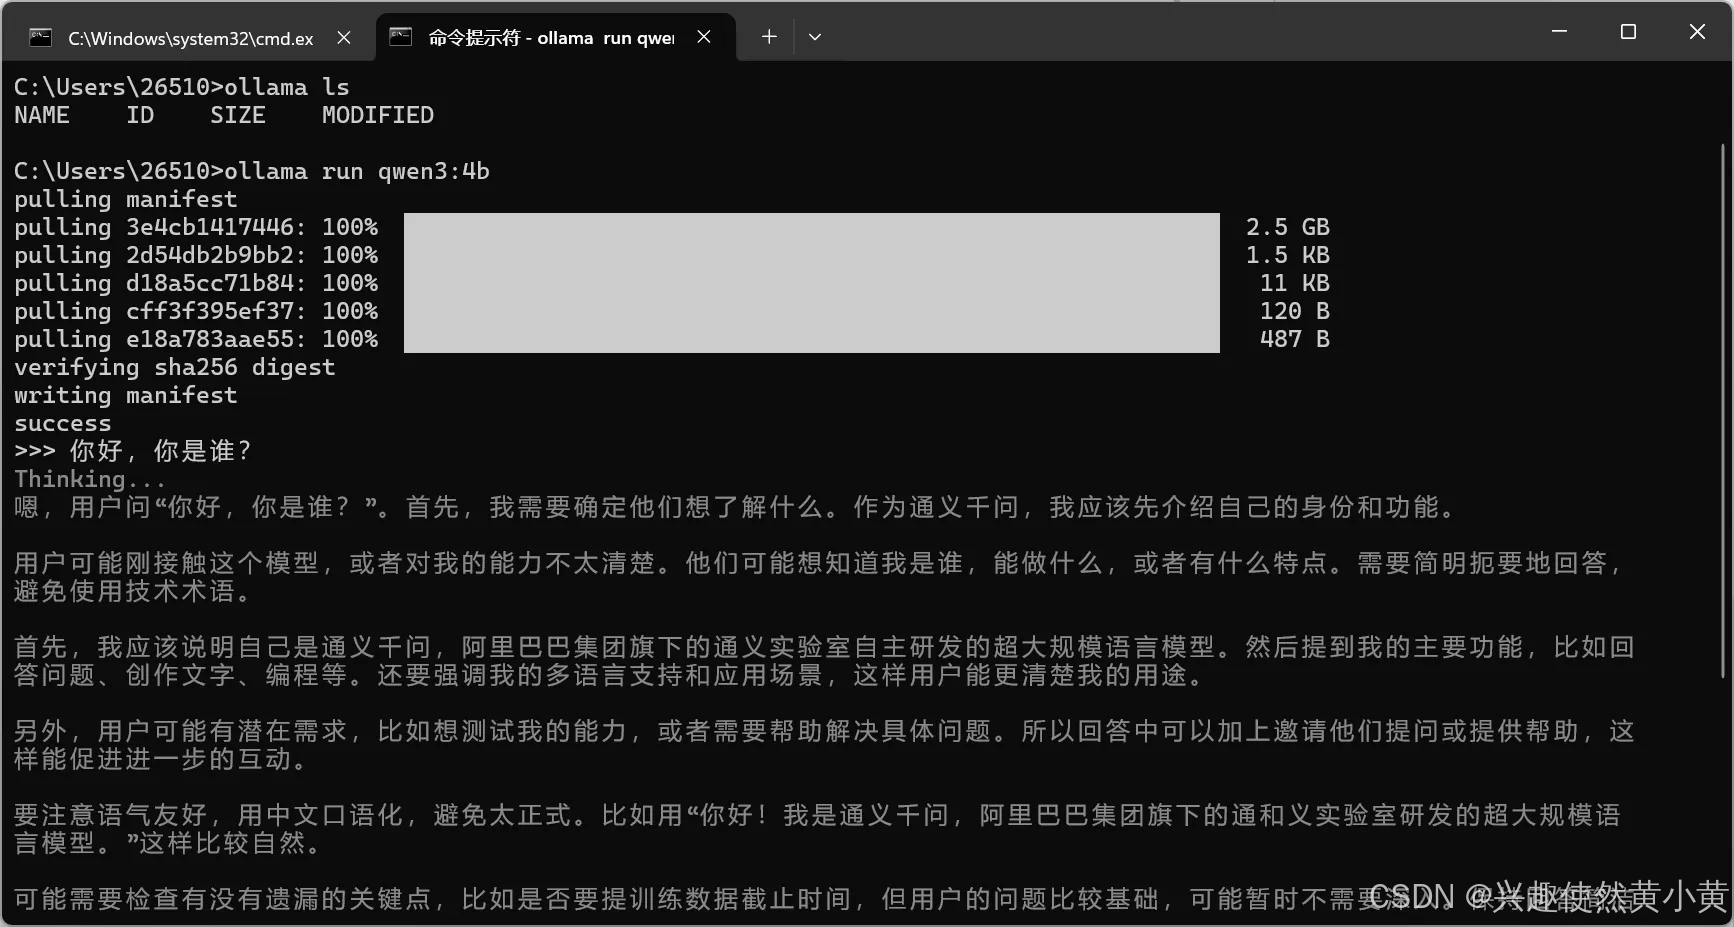This screenshot has width=1734, height=927.
Task: Switch to the C:\Windows\system32\cmd.exe tab
Action: point(190,38)
